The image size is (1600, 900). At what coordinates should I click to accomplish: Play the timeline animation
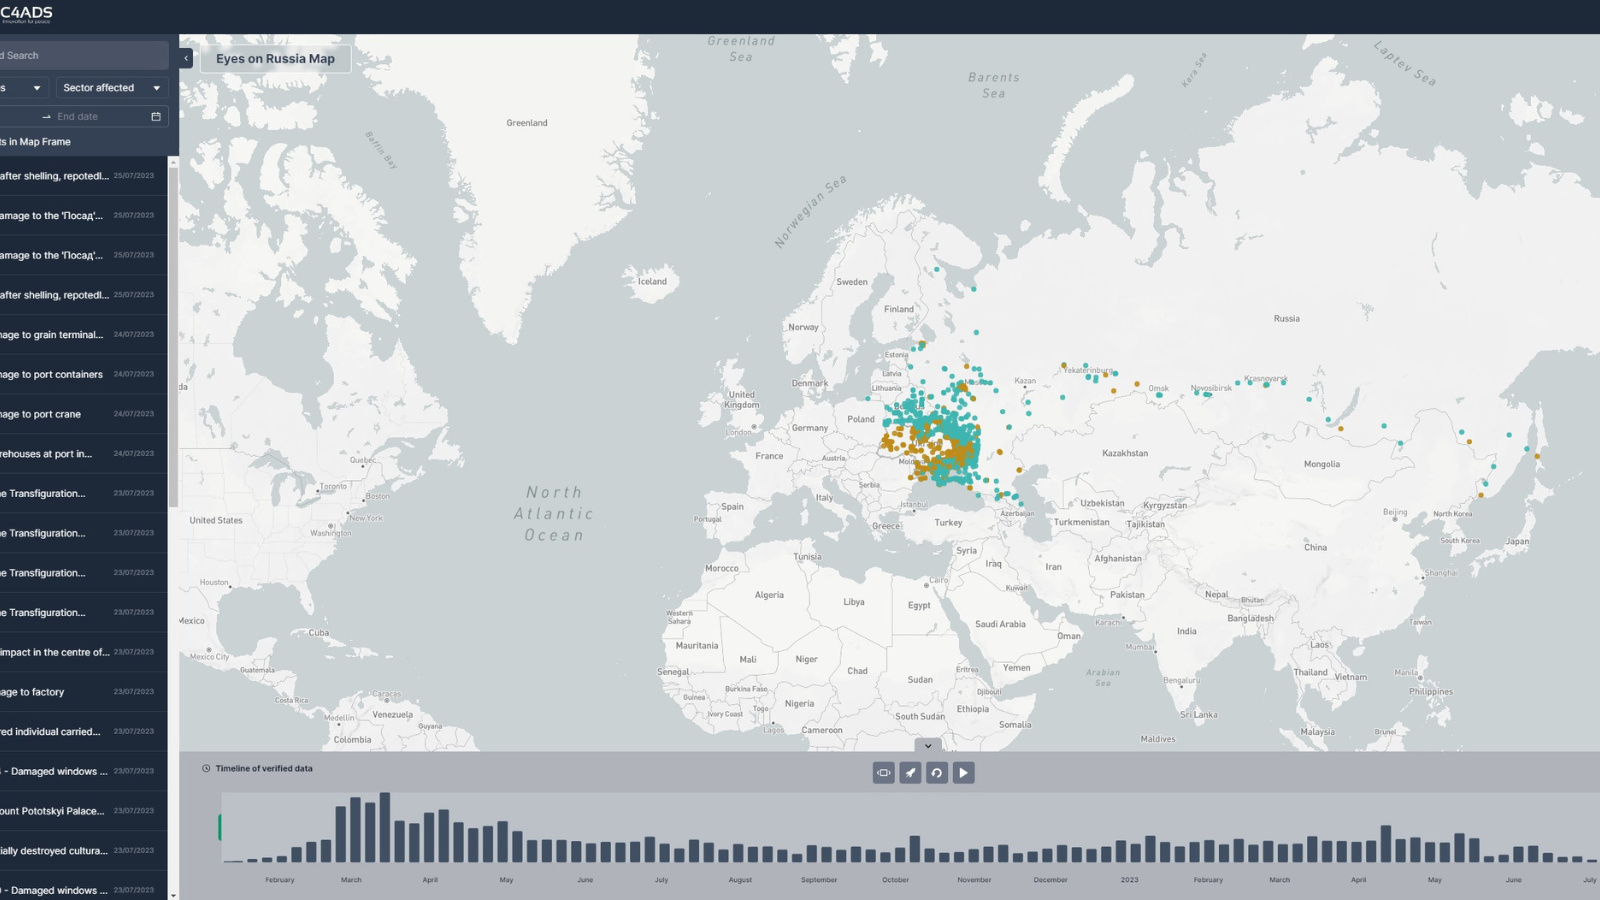(963, 773)
